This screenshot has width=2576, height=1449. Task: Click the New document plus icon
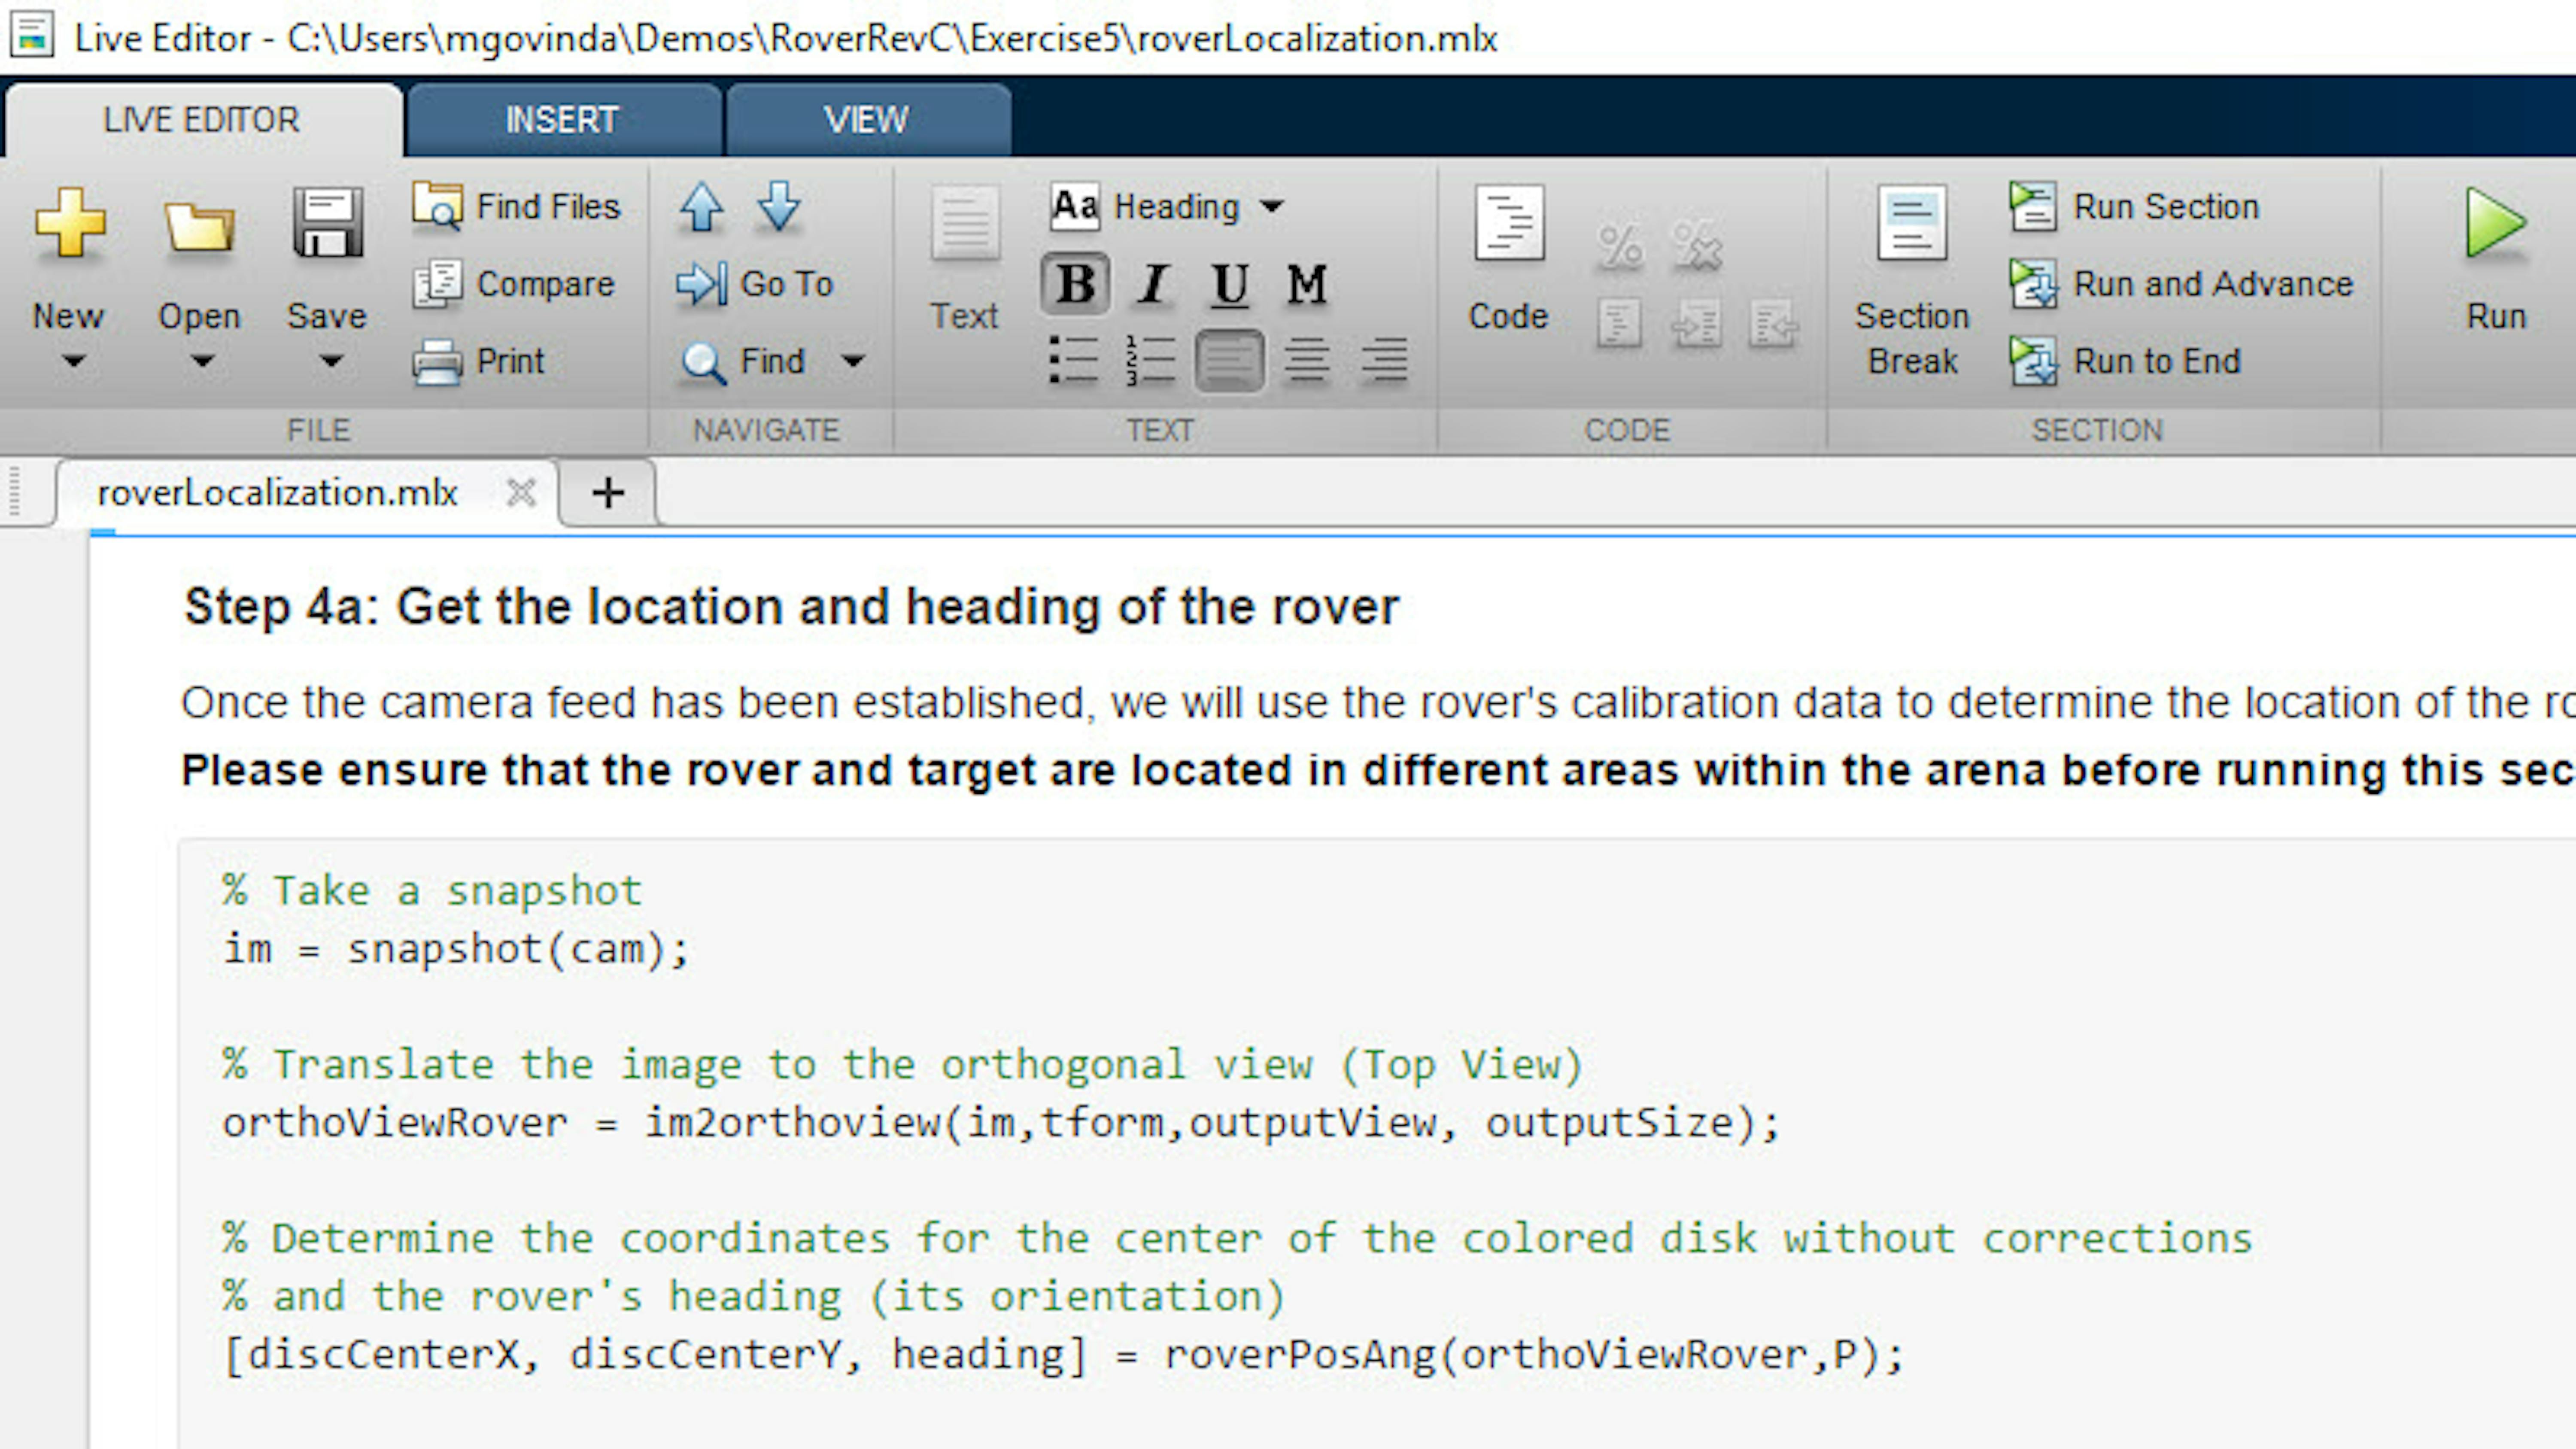coord(69,222)
